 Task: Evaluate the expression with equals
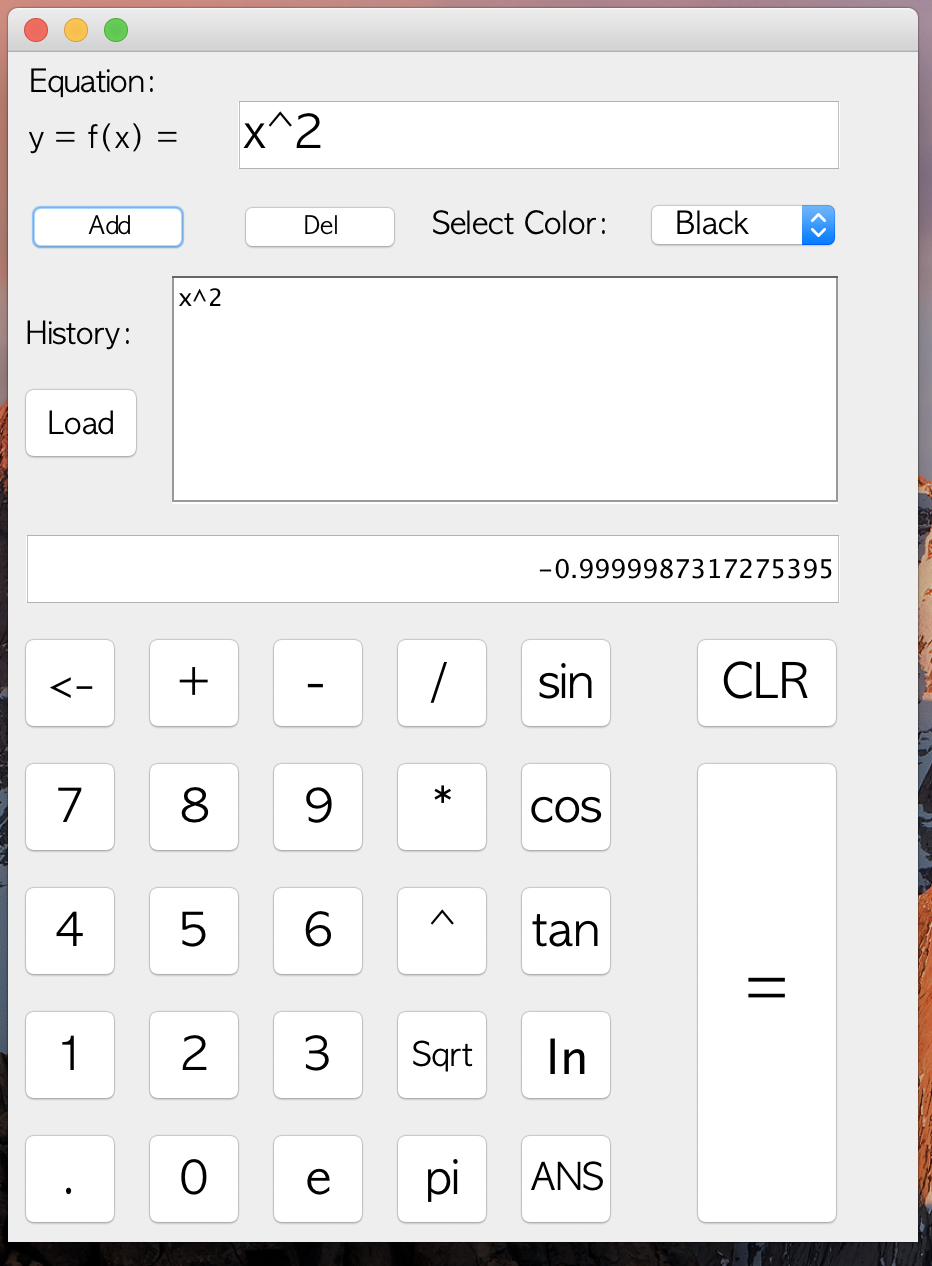[x=766, y=991]
